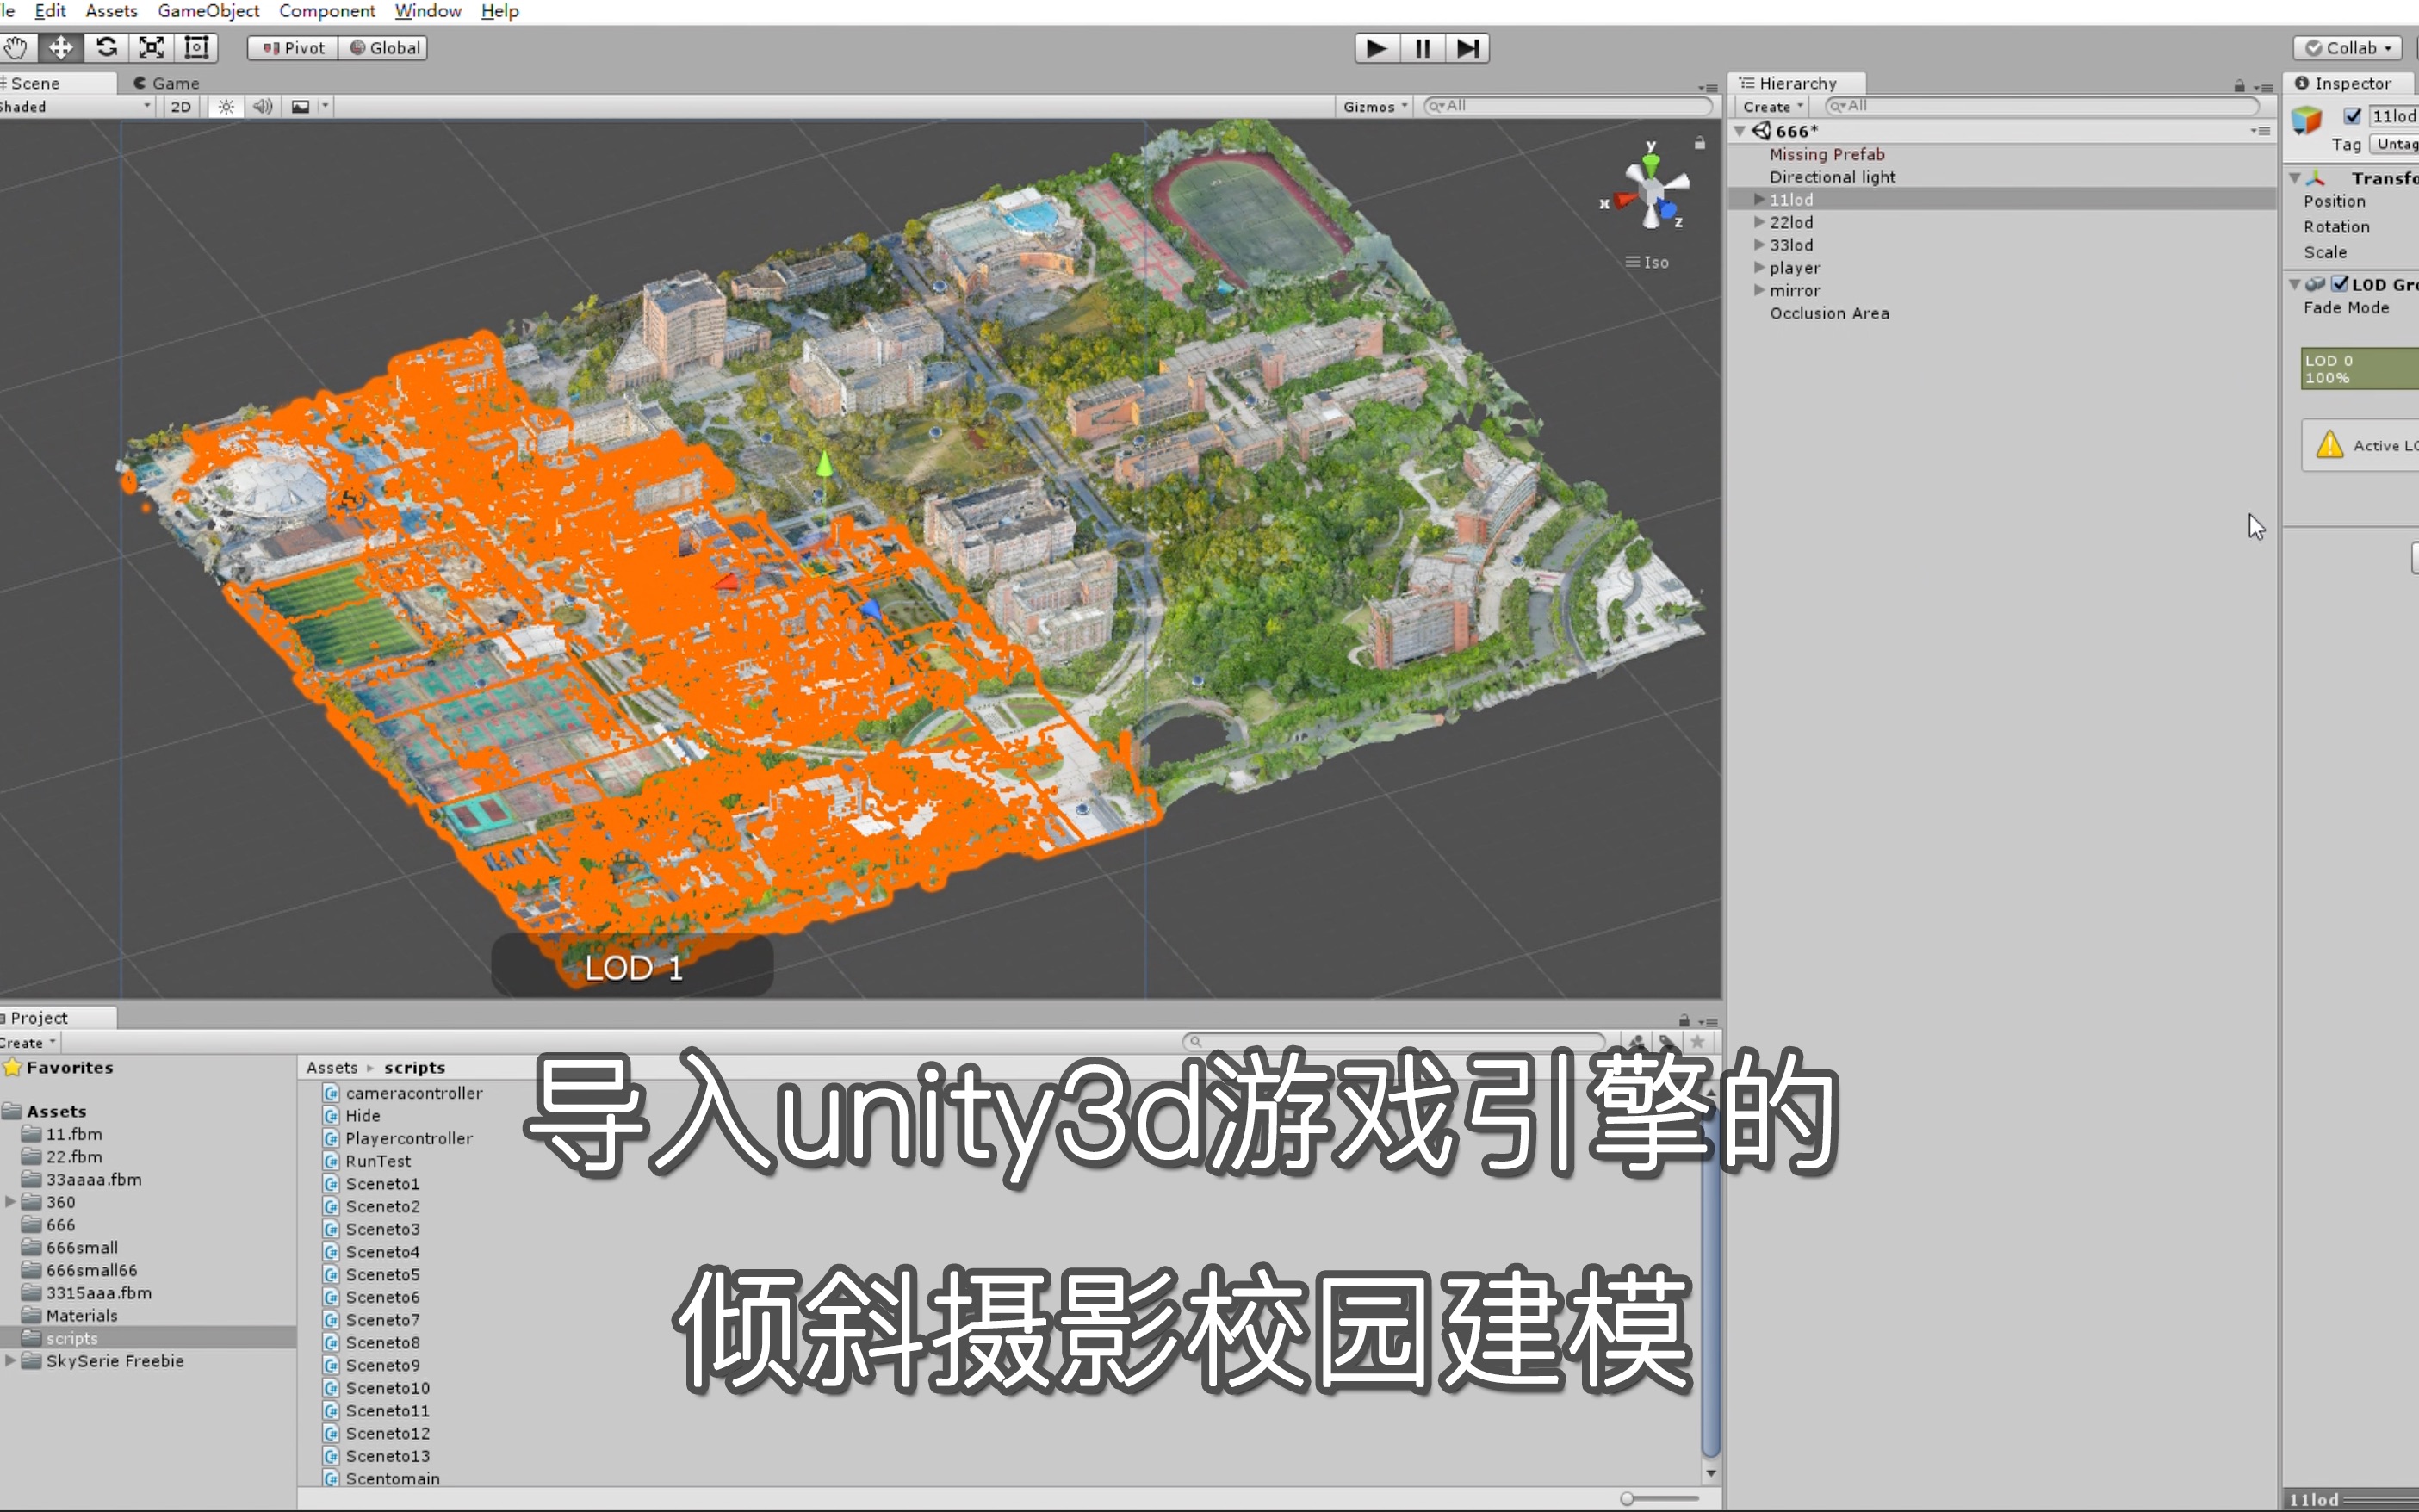Select the Scale tool
This screenshot has height=1512, width=2419.
pyautogui.click(x=151, y=47)
